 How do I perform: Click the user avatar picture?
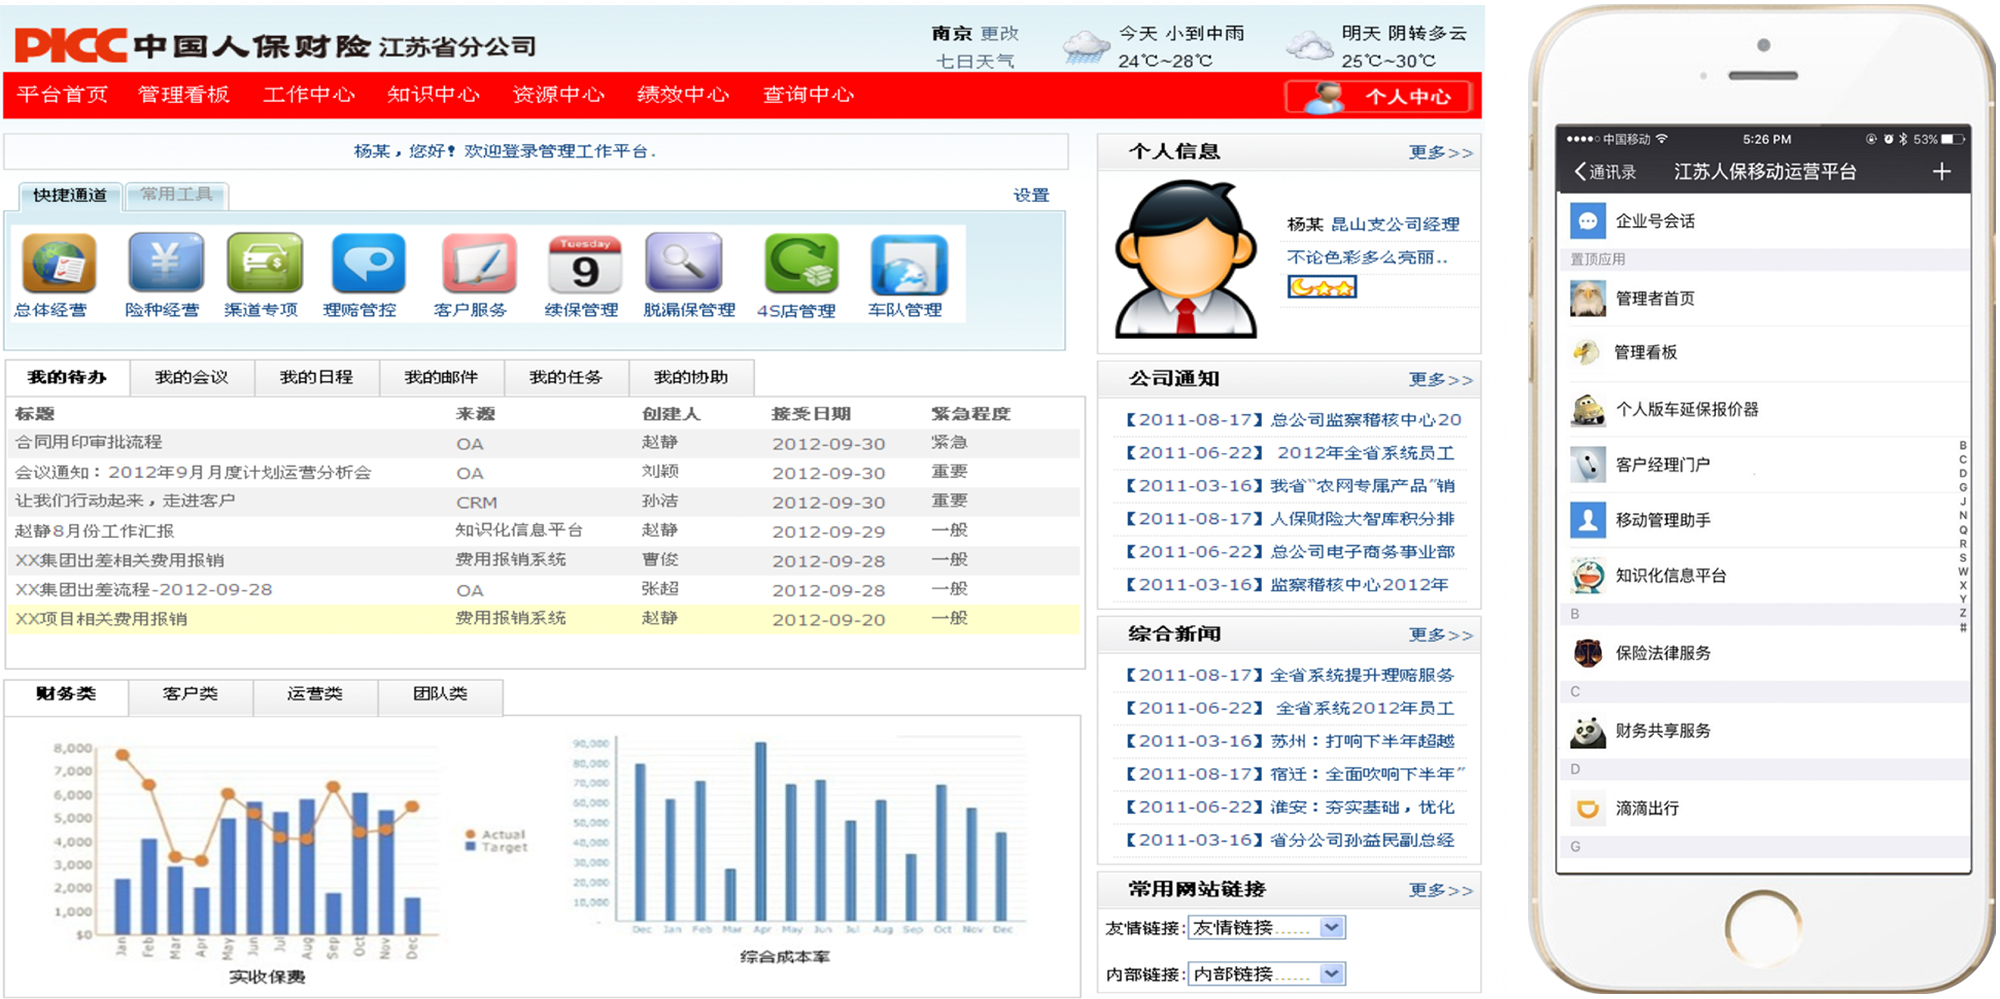pos(1186,259)
